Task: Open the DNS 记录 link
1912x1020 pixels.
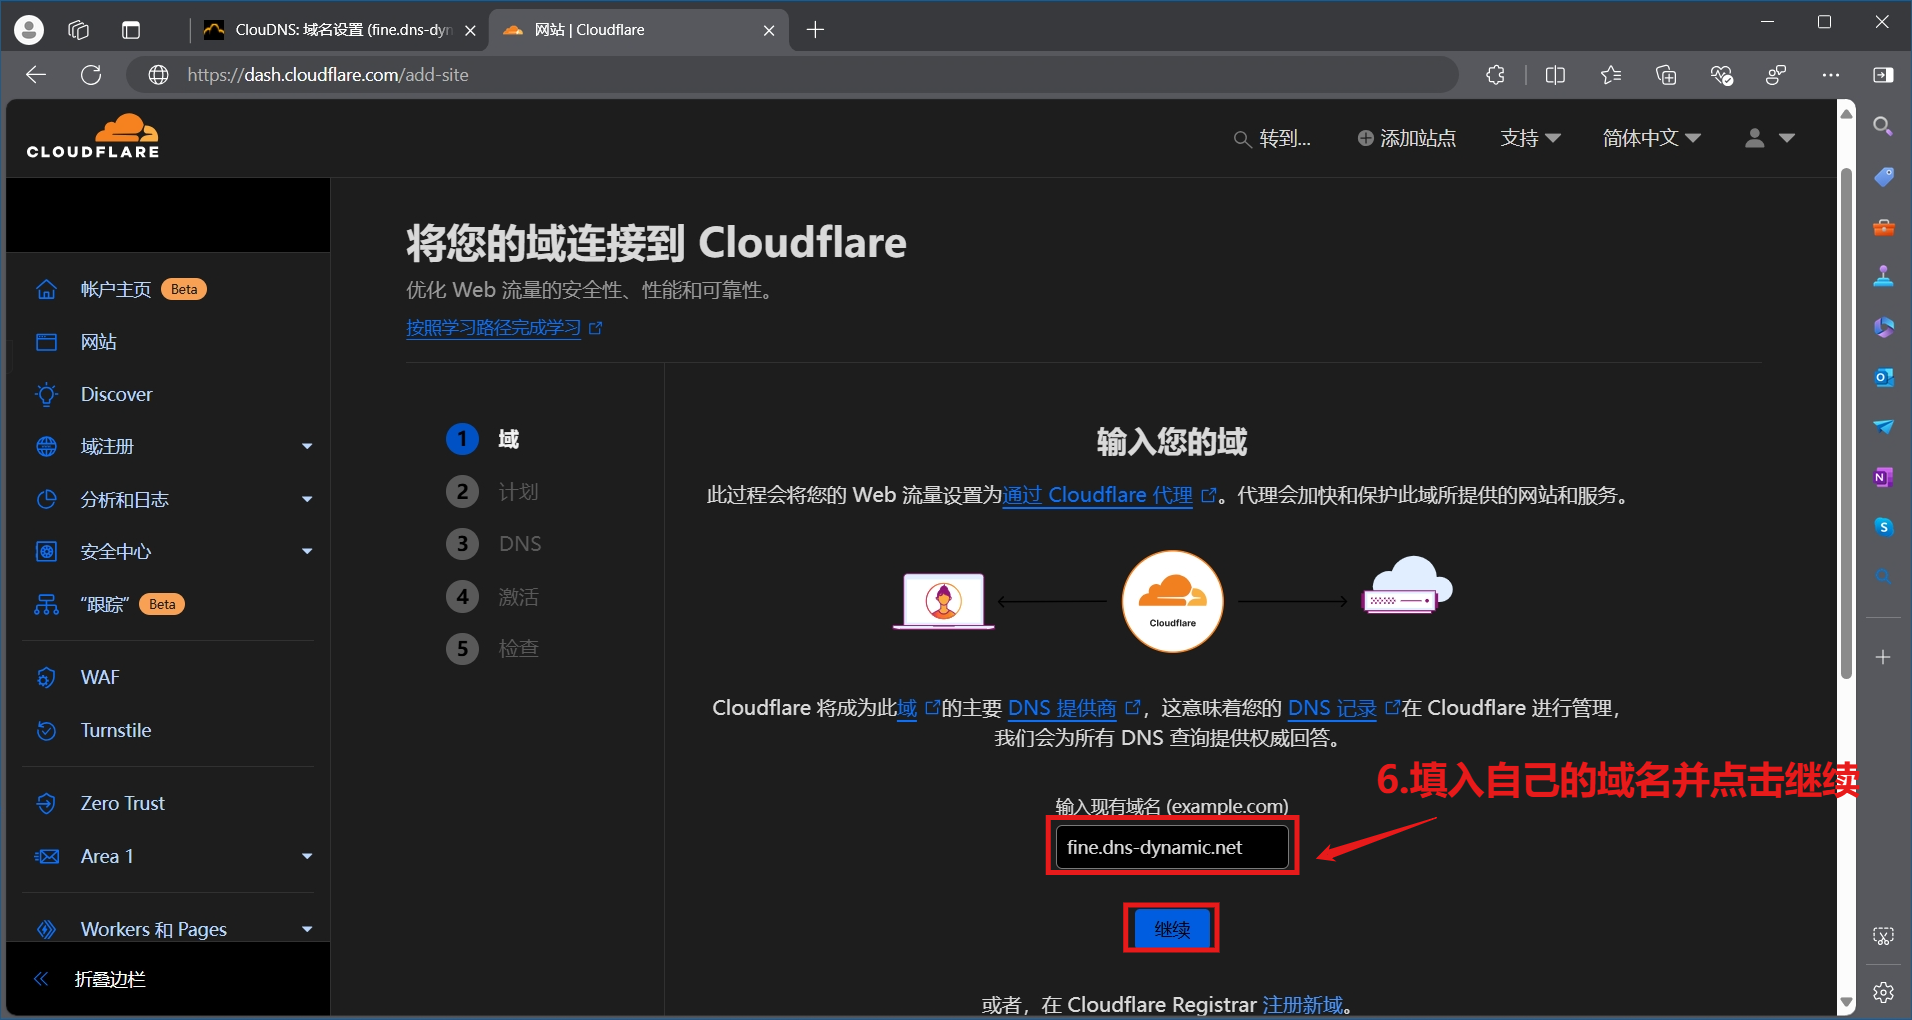Action: 1332,708
